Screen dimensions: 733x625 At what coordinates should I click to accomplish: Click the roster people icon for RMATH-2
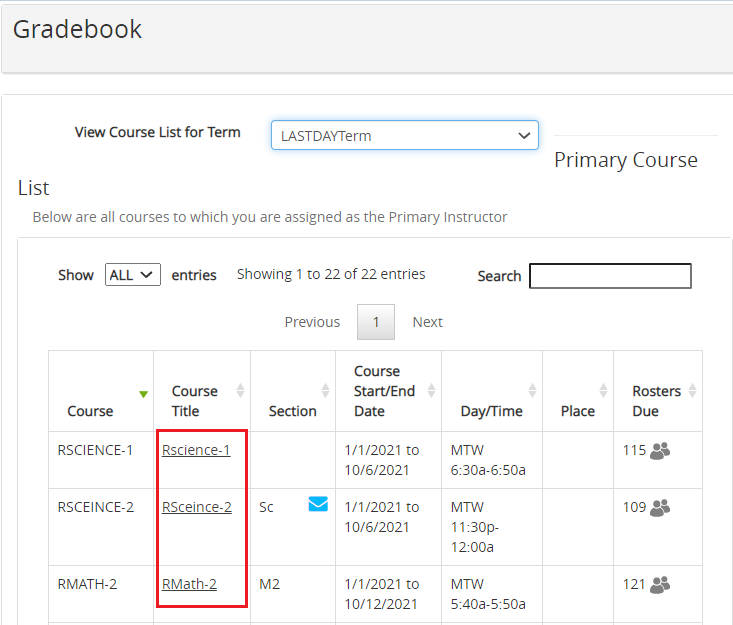click(660, 585)
